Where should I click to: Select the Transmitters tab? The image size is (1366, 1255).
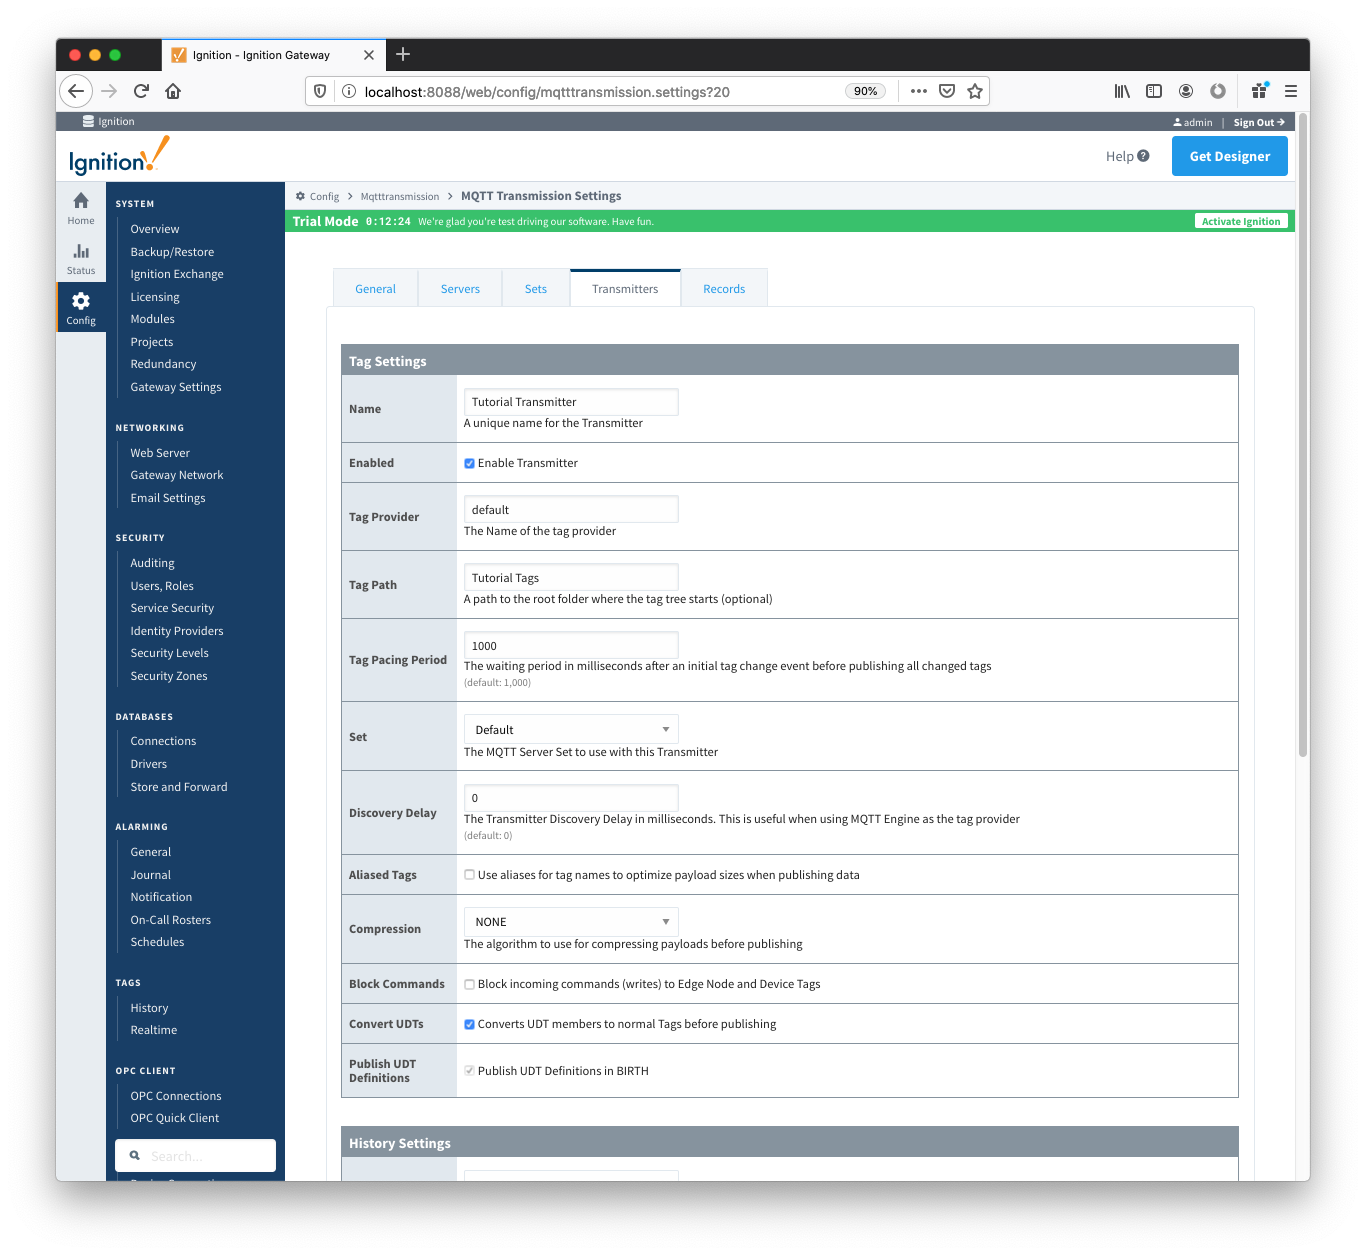625,289
